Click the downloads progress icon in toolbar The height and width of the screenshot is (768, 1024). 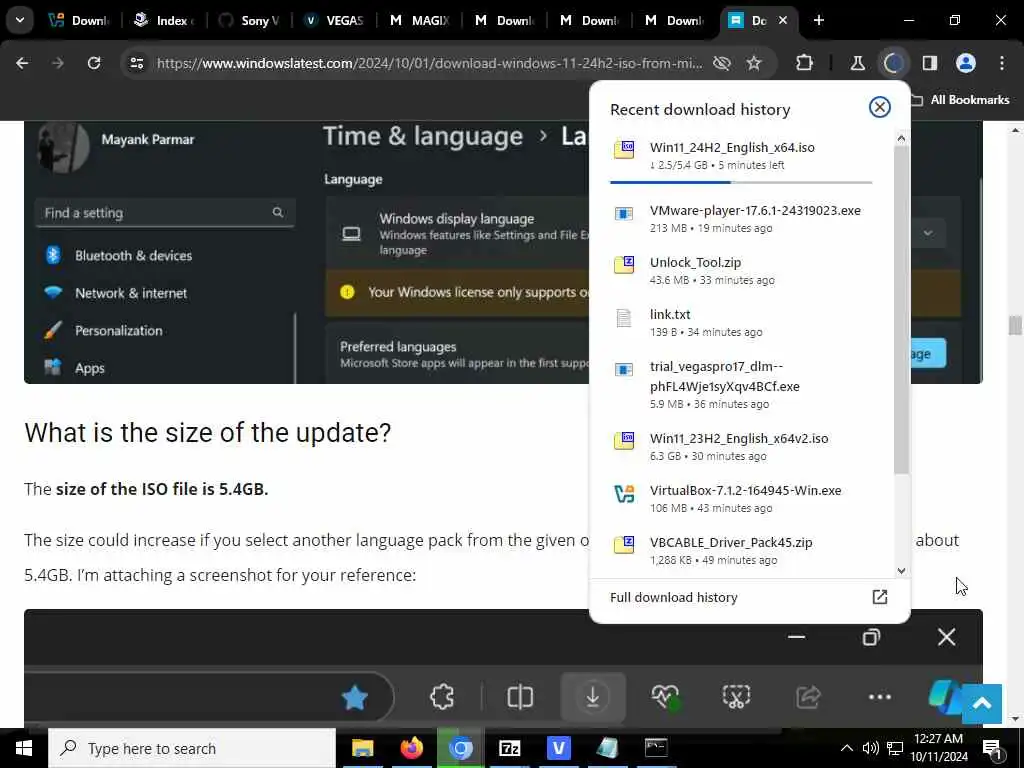(x=893, y=63)
